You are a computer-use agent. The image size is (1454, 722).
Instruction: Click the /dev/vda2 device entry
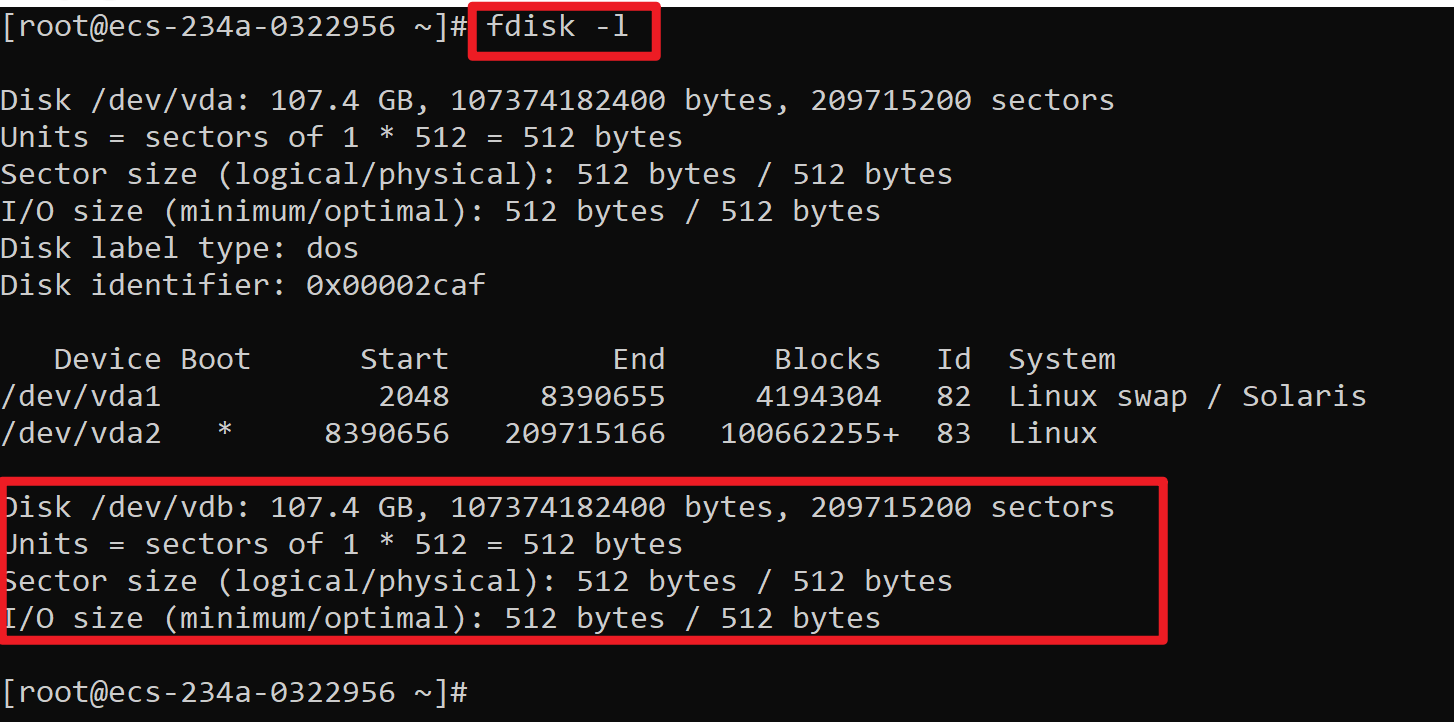[x=80, y=434]
